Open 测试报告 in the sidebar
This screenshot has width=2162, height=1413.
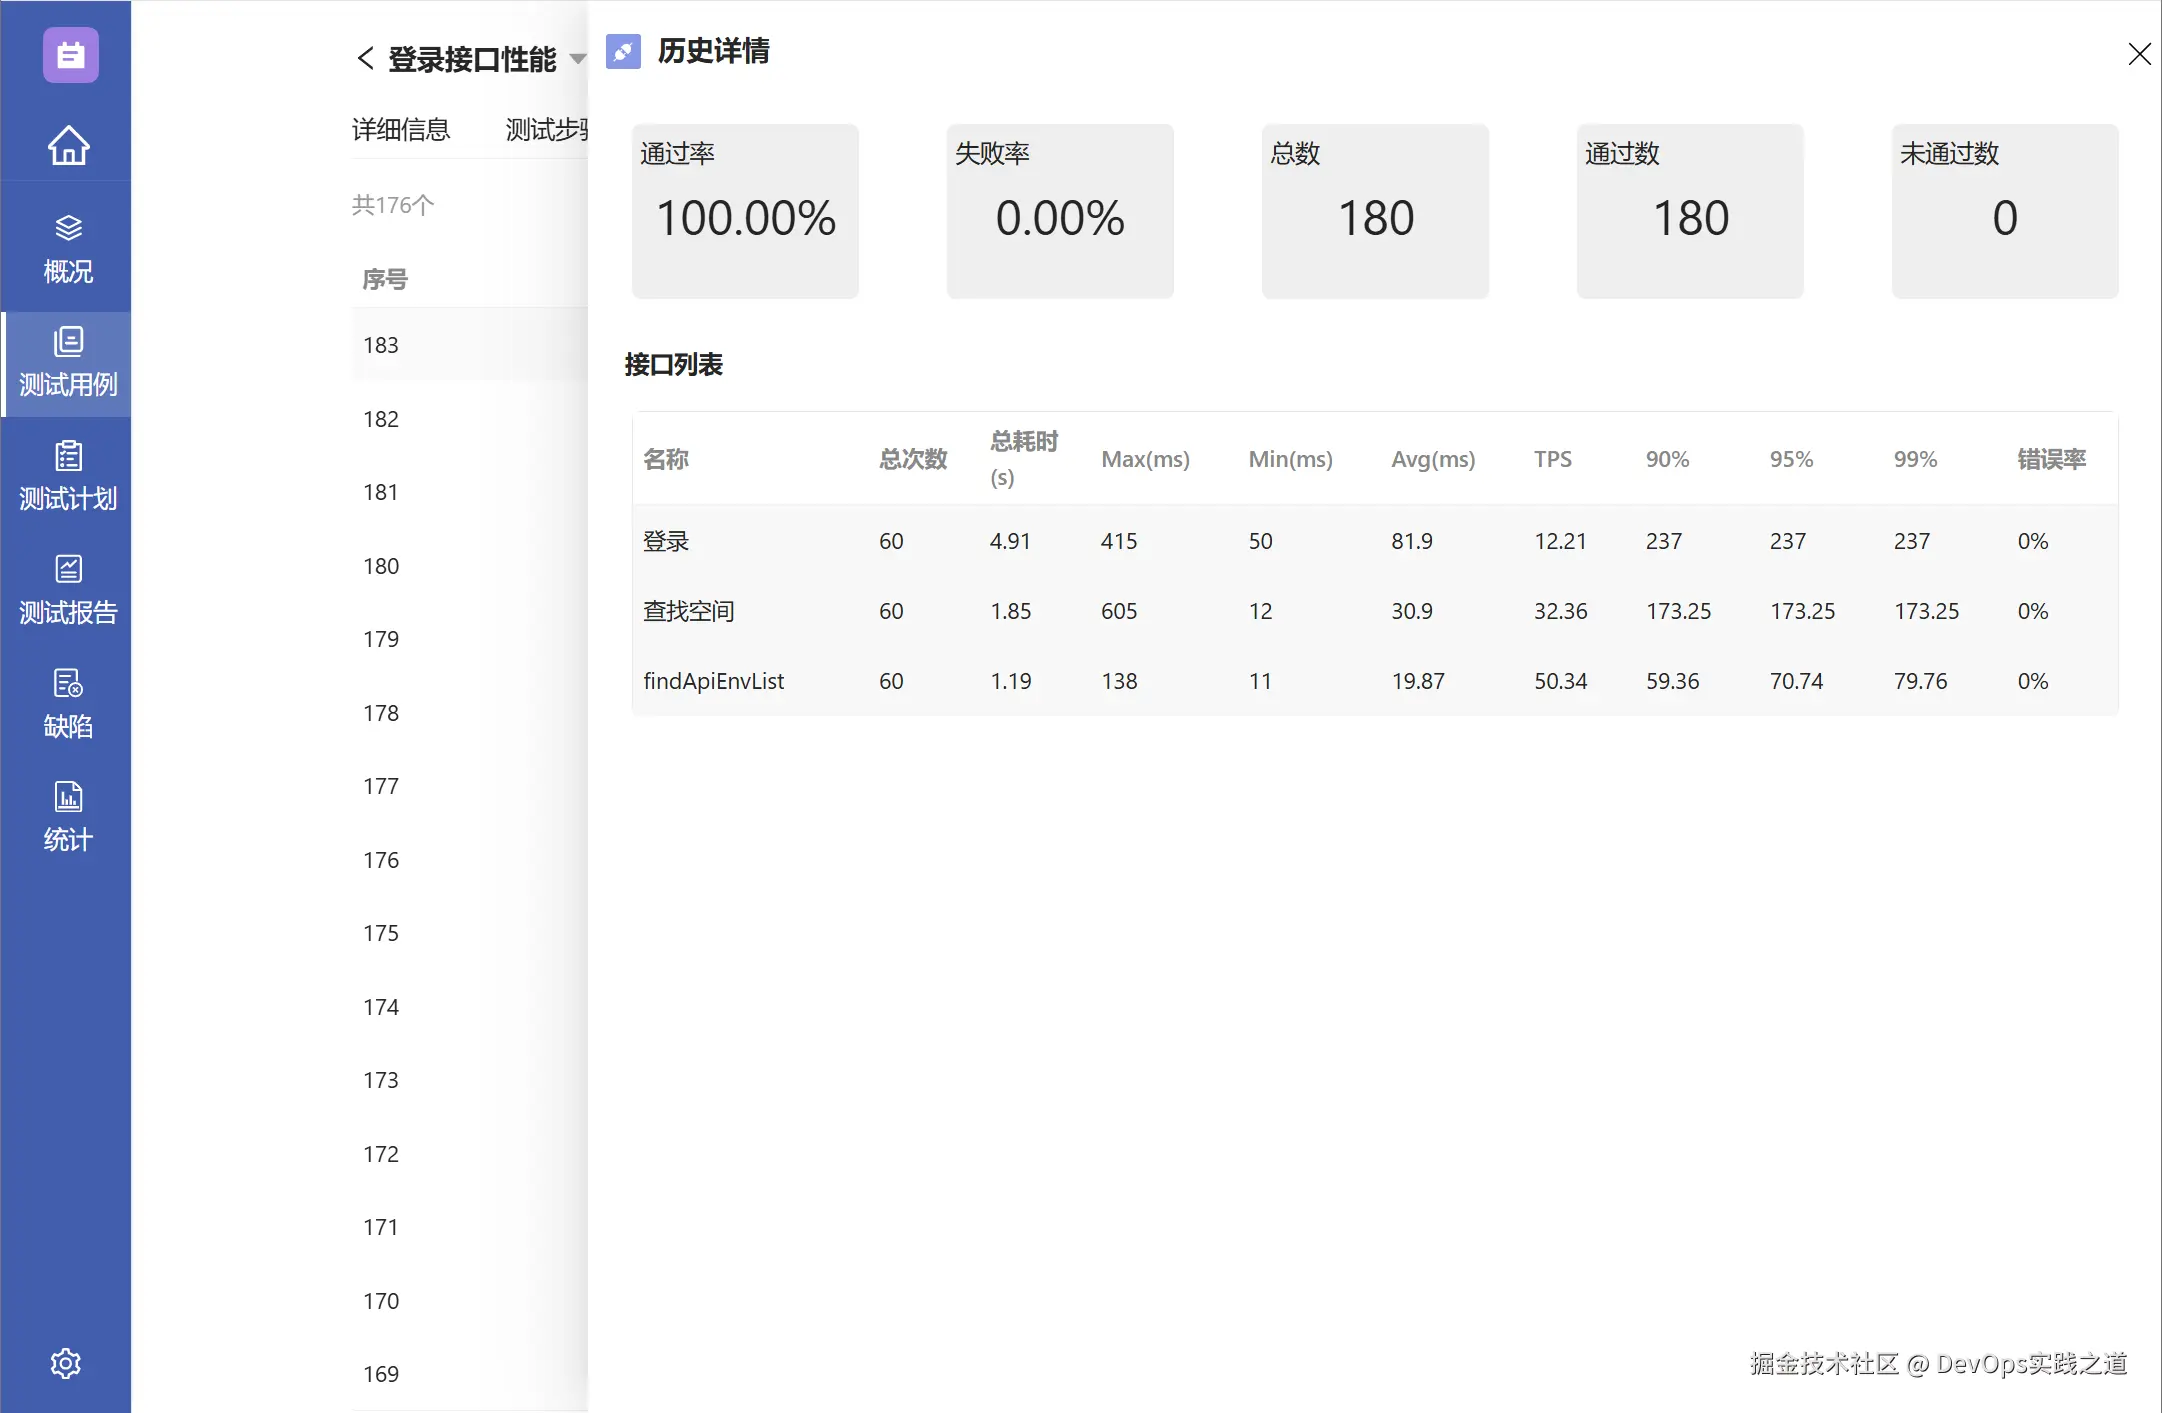coord(68,590)
